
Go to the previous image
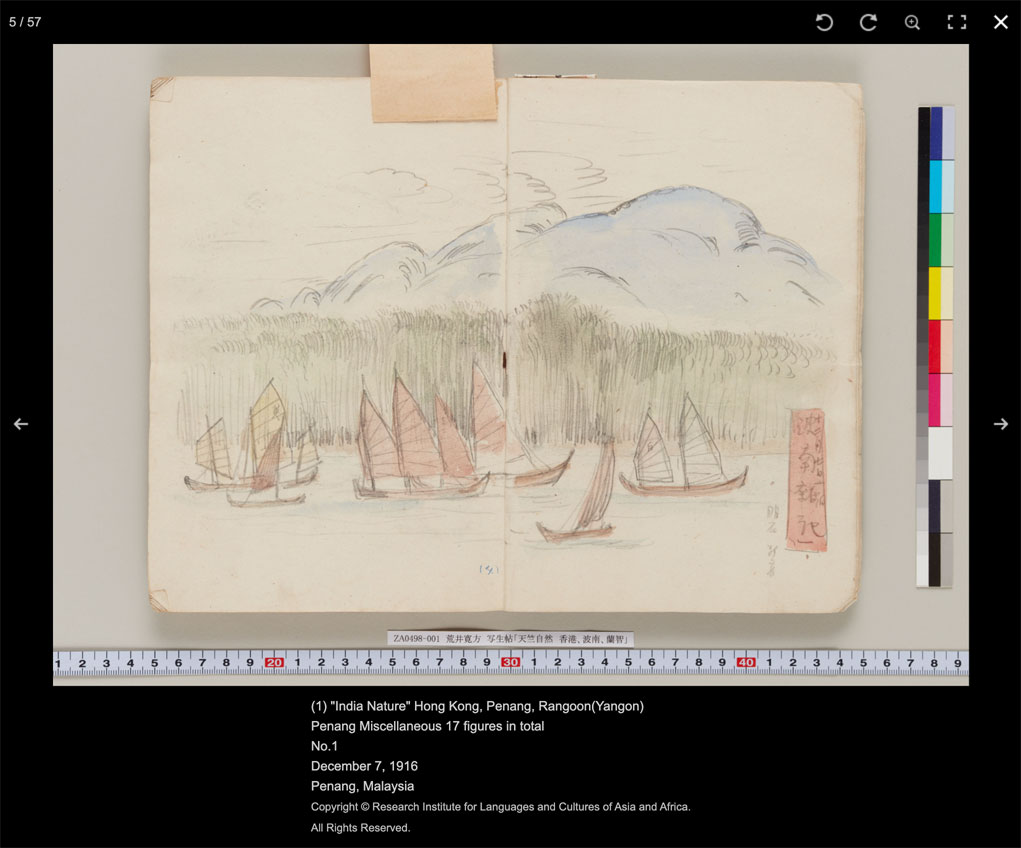point(21,424)
